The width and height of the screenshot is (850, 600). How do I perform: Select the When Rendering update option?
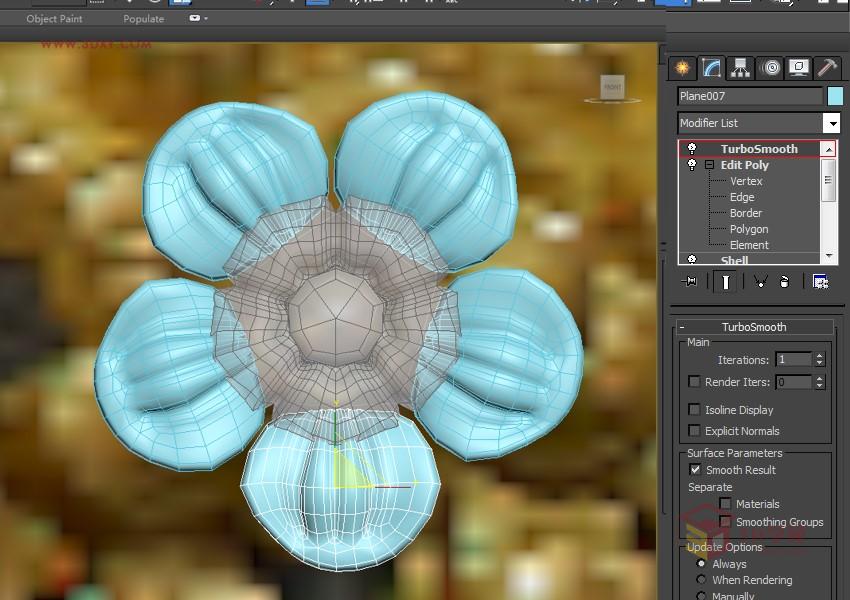pos(701,580)
